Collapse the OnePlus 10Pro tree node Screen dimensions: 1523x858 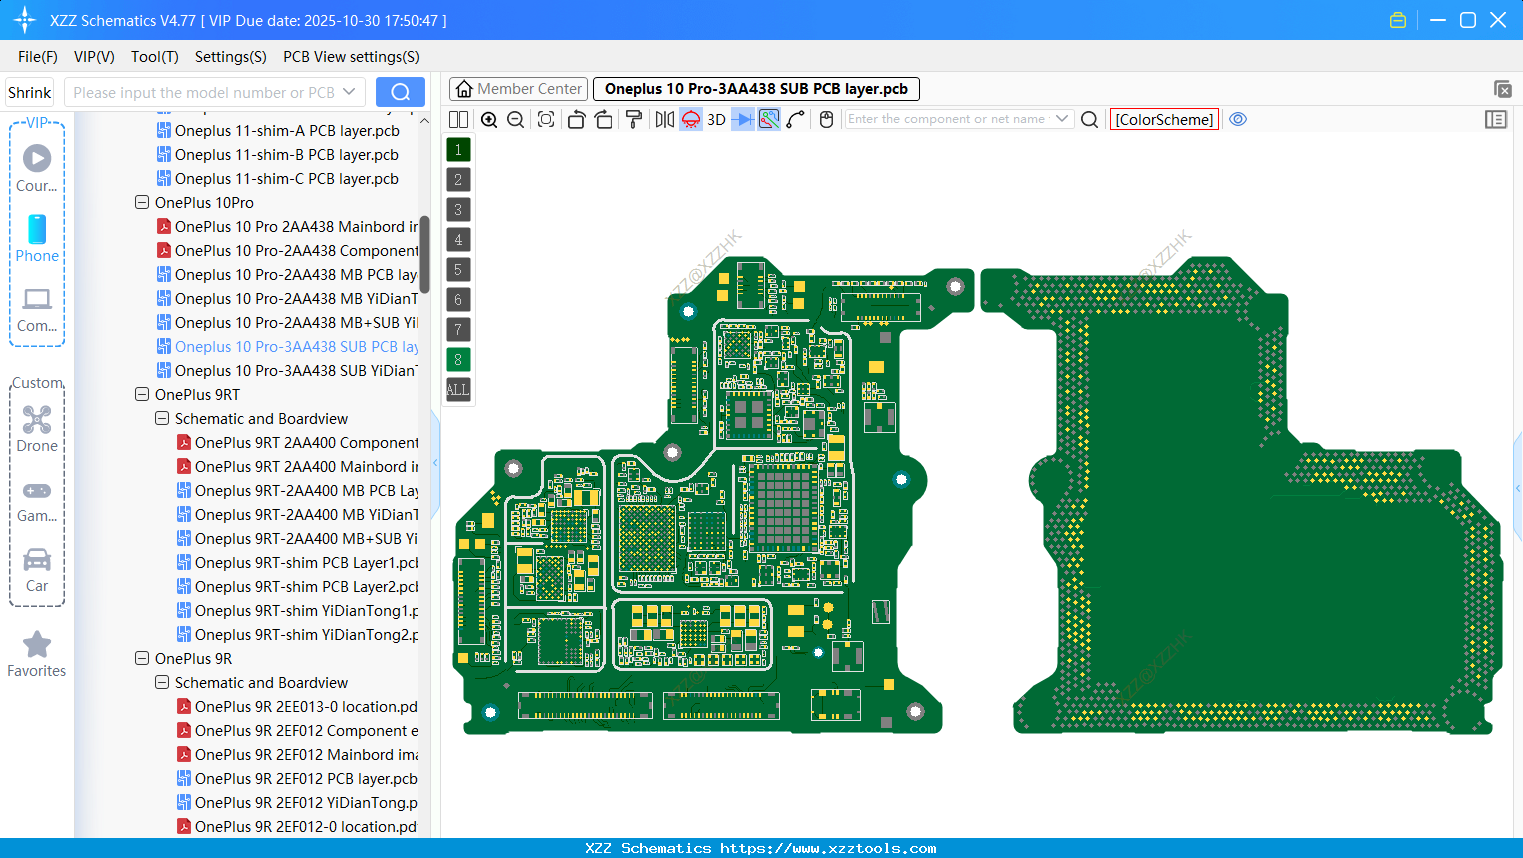coord(141,202)
